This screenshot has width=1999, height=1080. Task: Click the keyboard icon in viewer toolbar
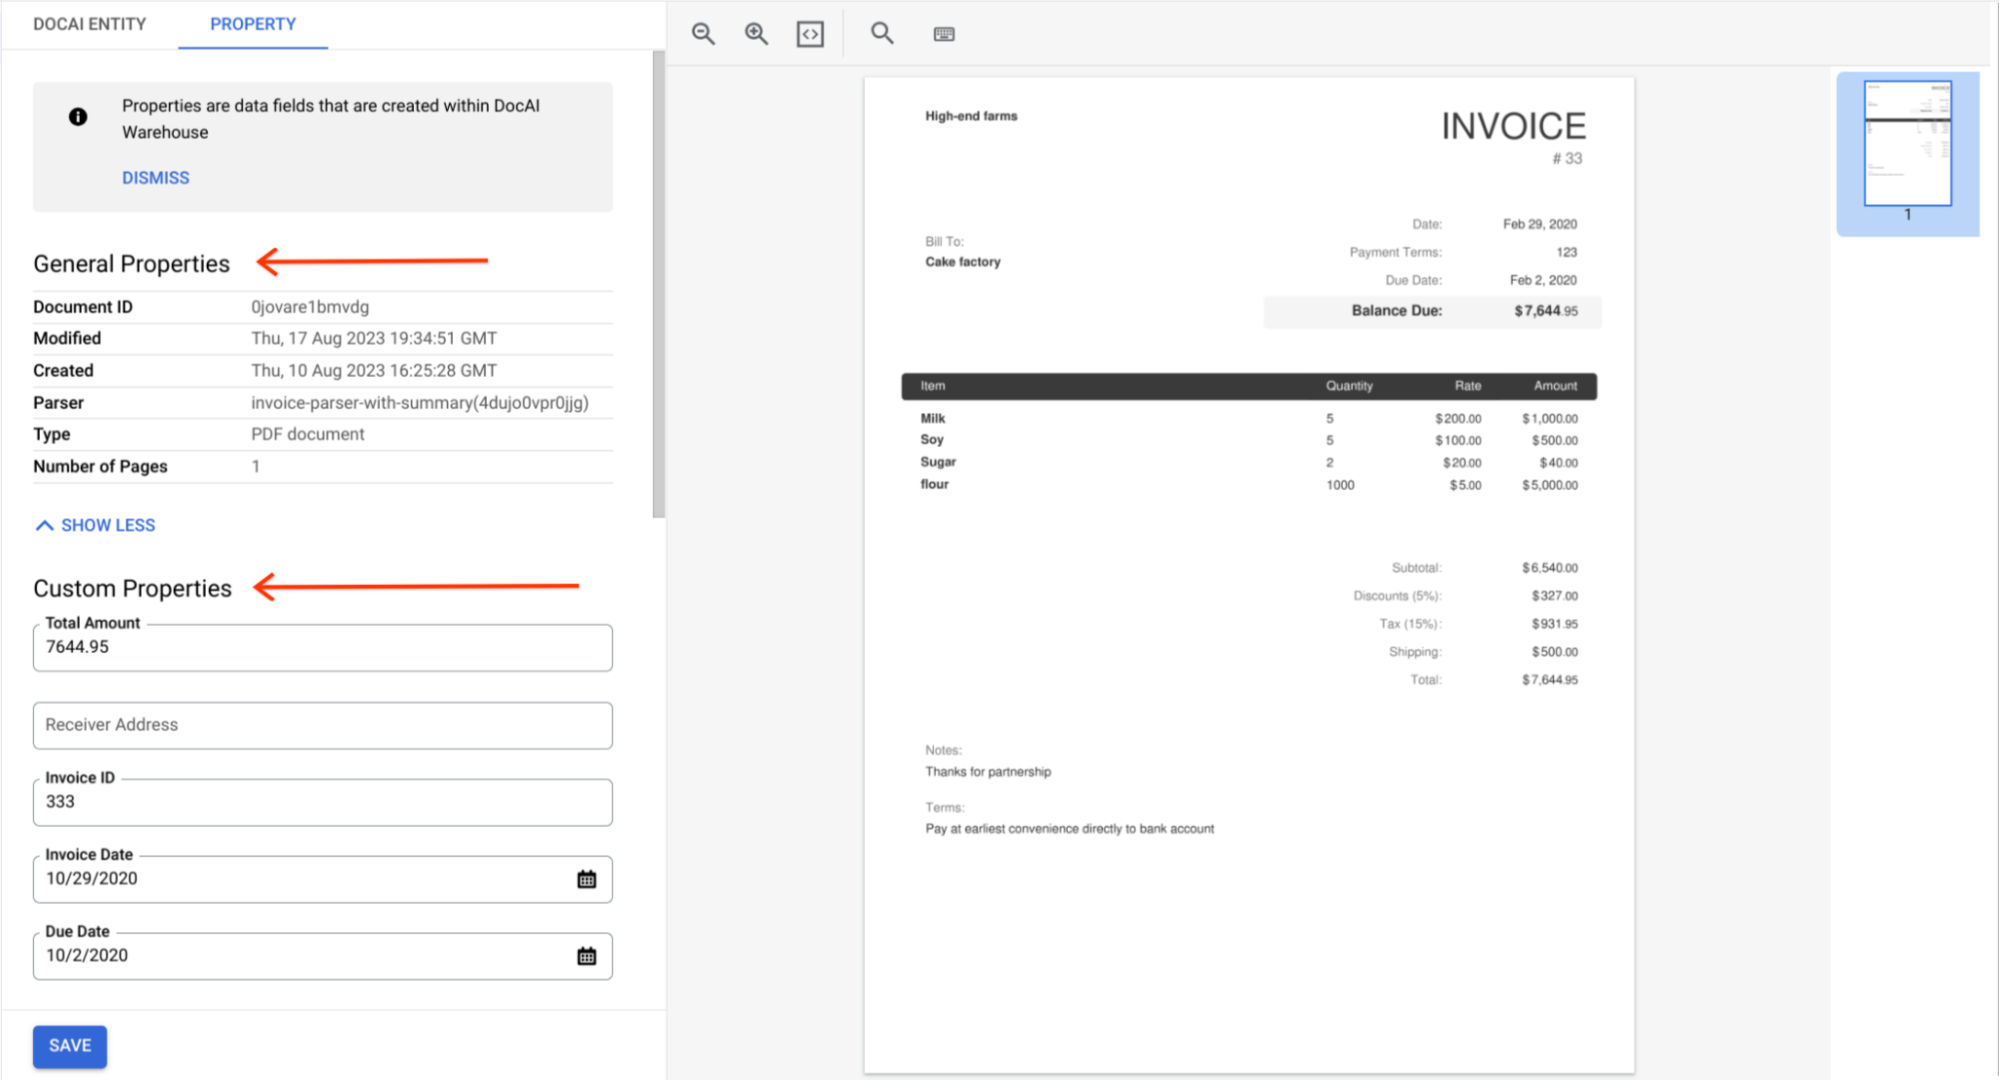tap(943, 34)
